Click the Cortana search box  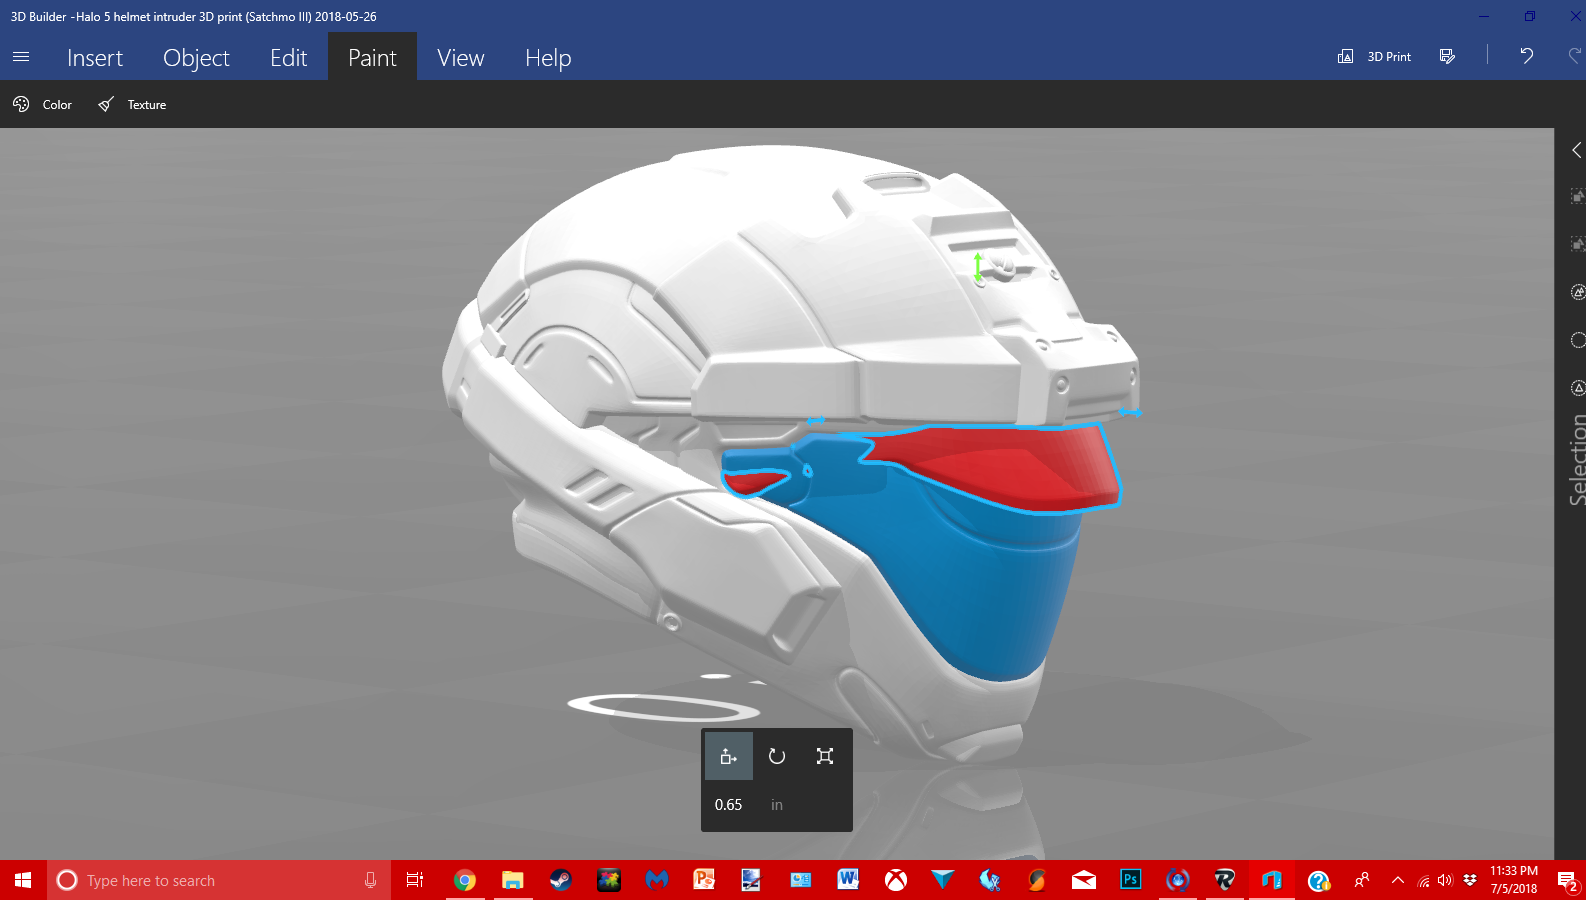(219, 880)
